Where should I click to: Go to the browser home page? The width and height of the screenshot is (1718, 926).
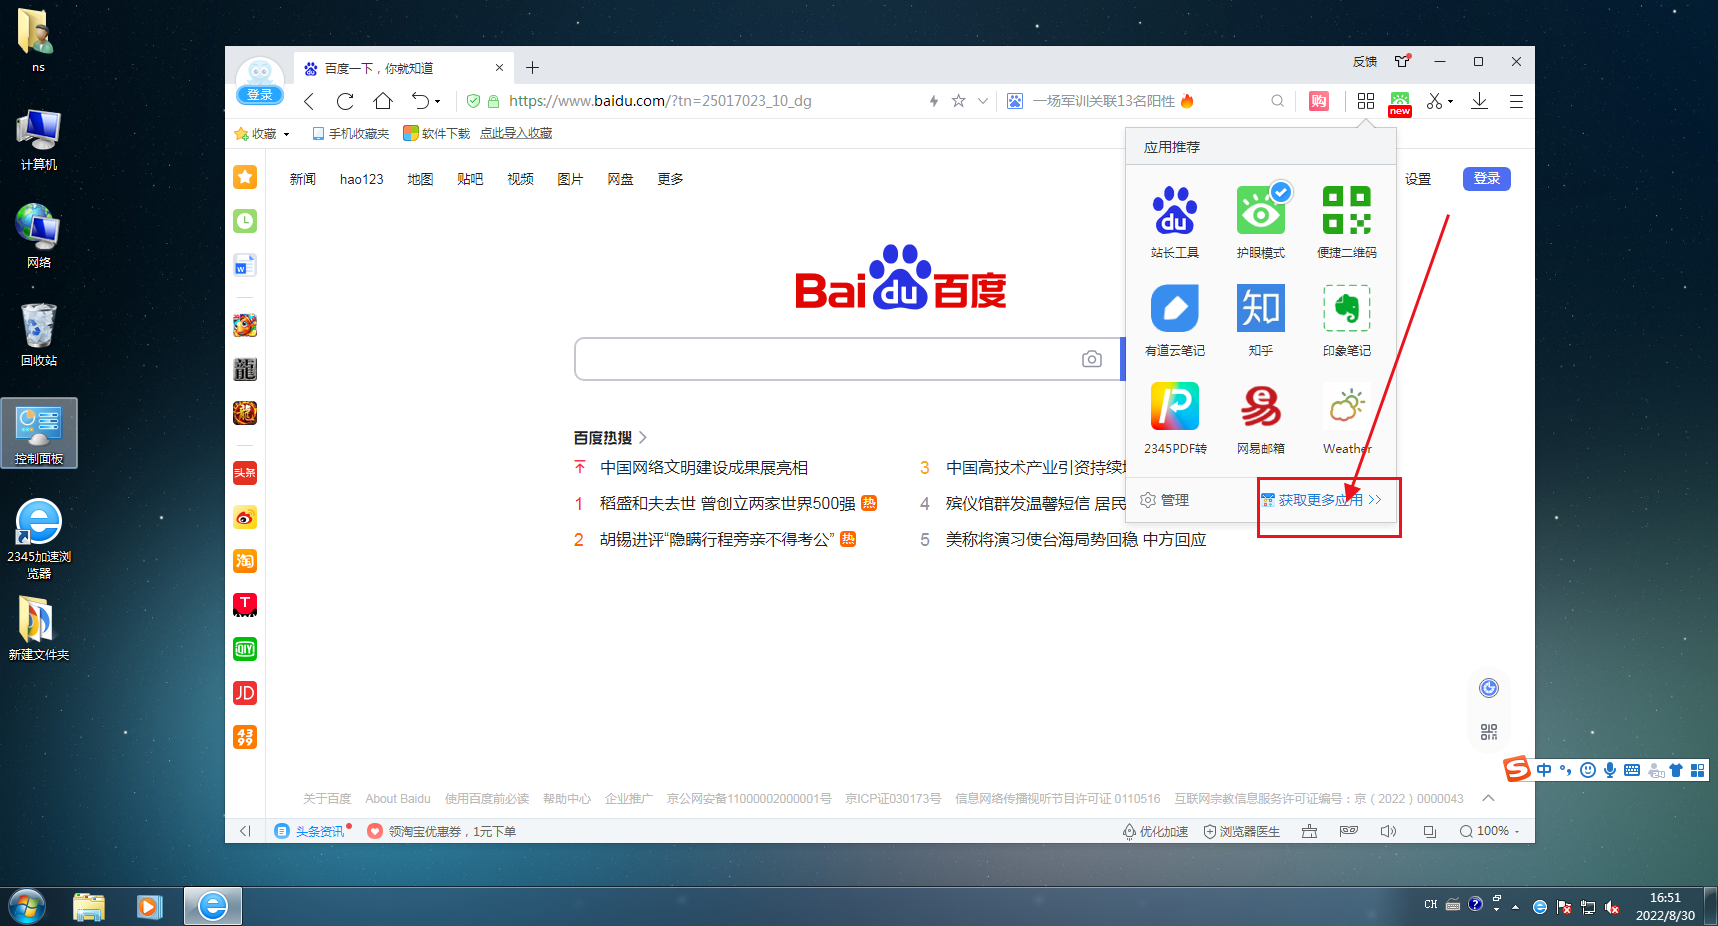click(383, 101)
